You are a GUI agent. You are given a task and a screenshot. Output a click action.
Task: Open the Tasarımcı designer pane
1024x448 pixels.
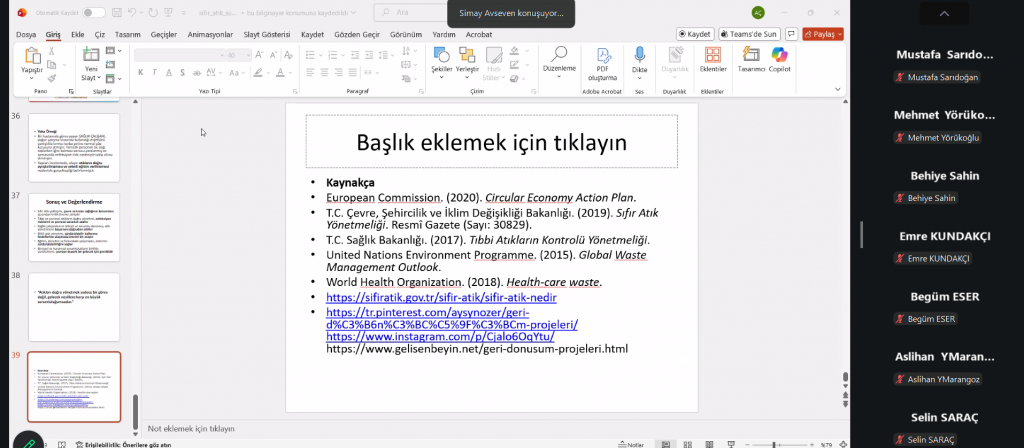pos(751,59)
